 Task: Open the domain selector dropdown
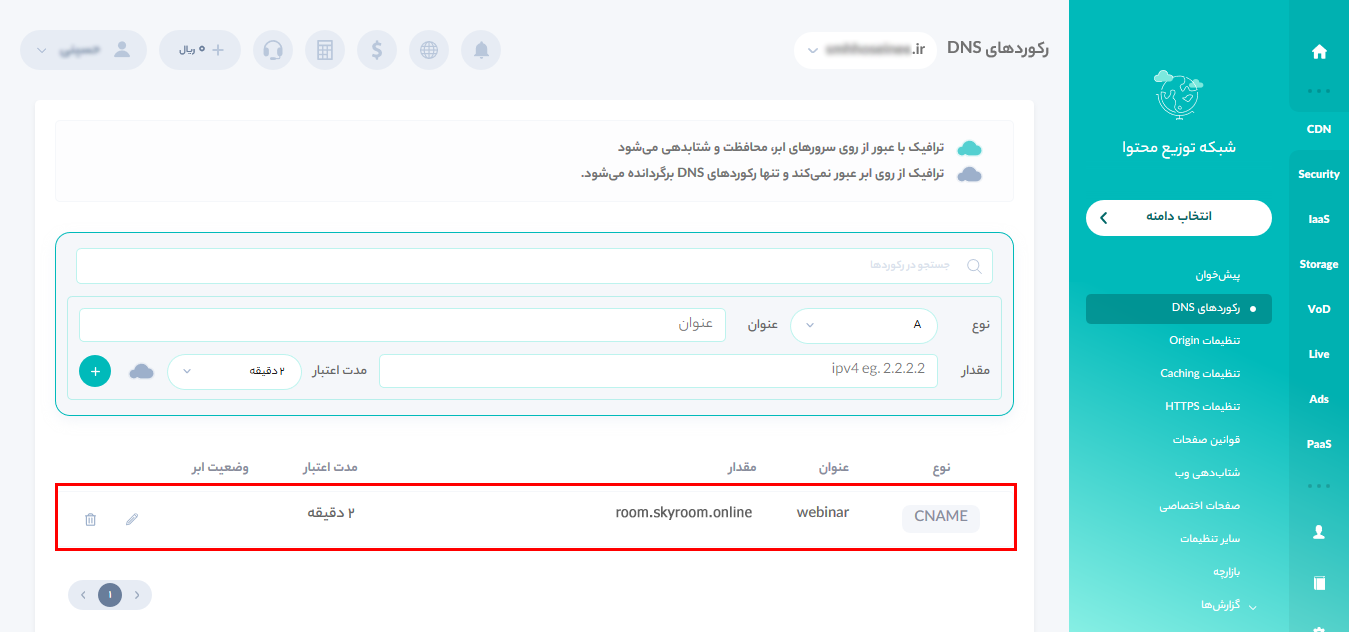click(x=865, y=50)
